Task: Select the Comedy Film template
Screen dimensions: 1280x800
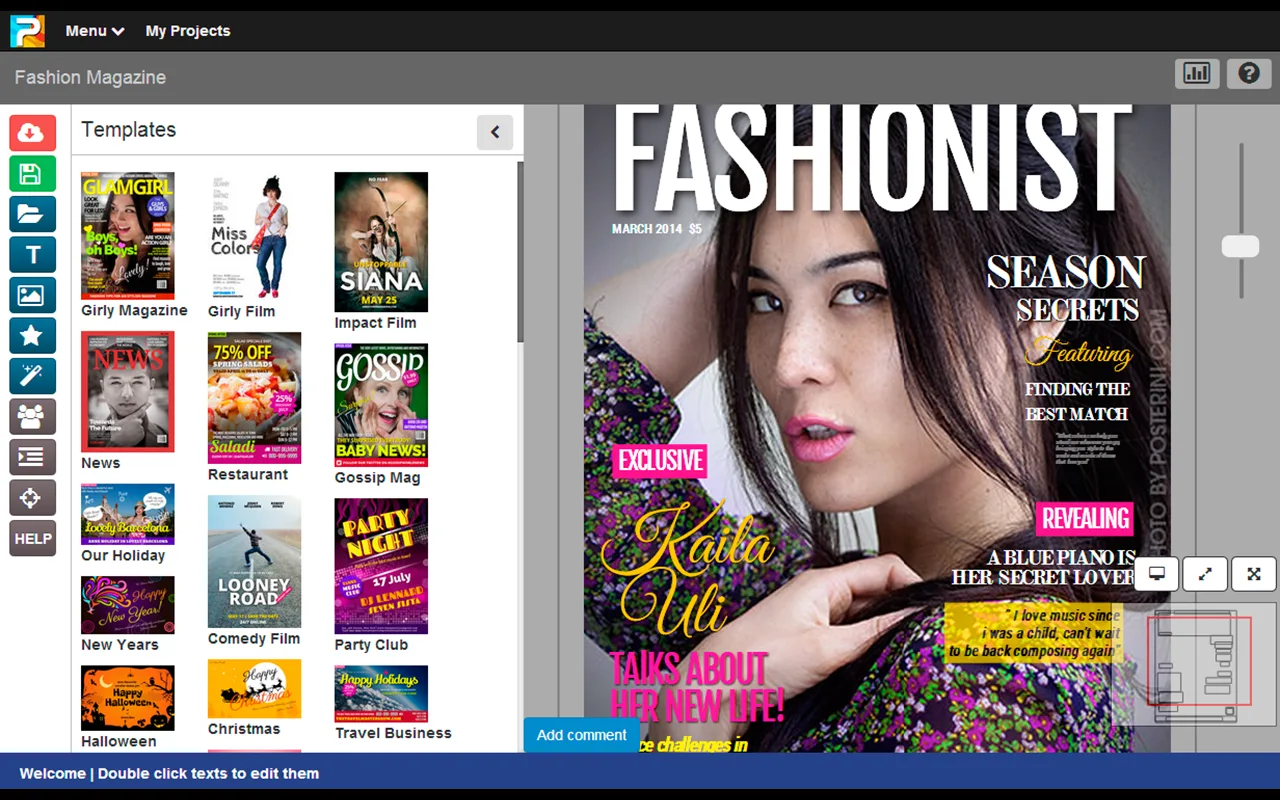Action: pos(254,562)
